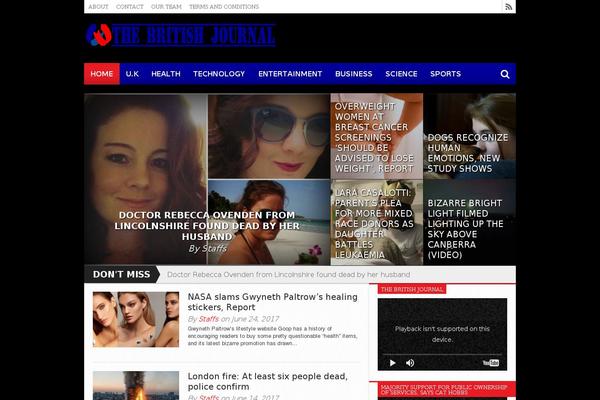Open the Business menu item
Image resolution: width=600 pixels, height=400 pixels.
[x=354, y=74]
